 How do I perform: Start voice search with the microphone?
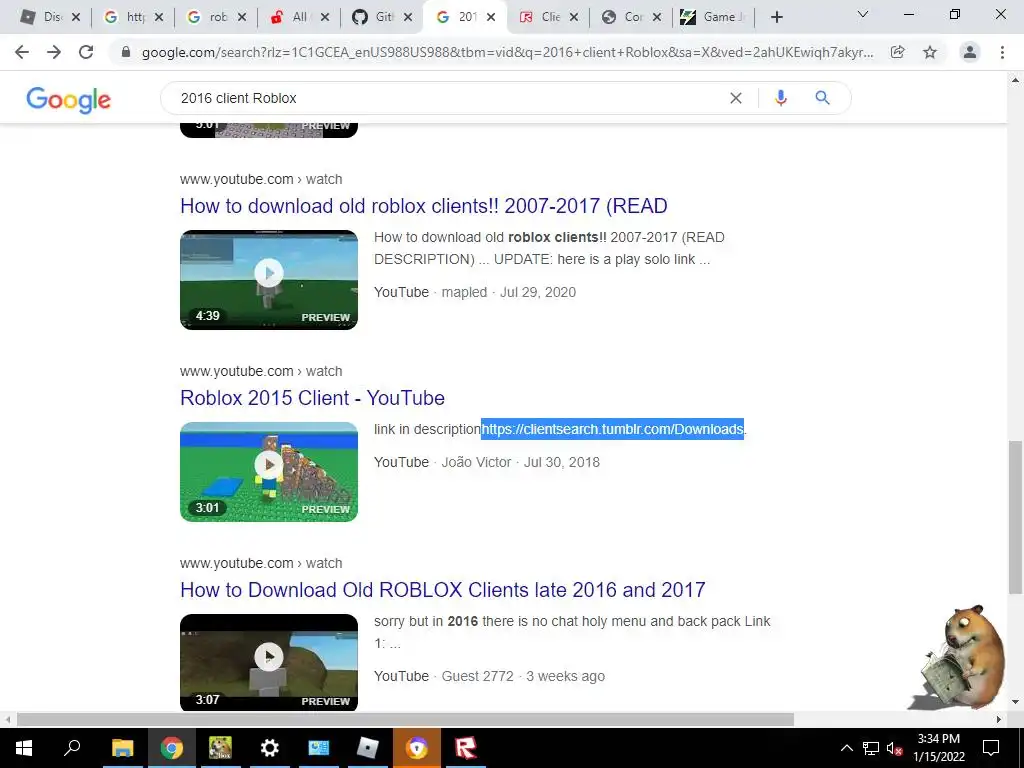(780, 98)
